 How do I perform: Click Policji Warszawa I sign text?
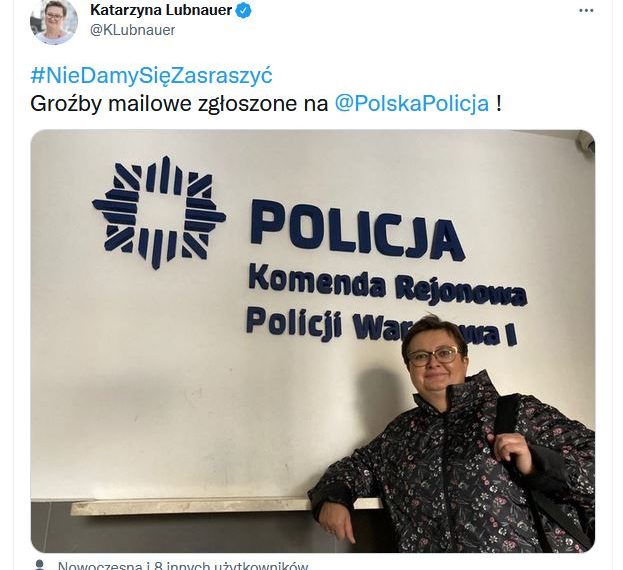coord(381,326)
